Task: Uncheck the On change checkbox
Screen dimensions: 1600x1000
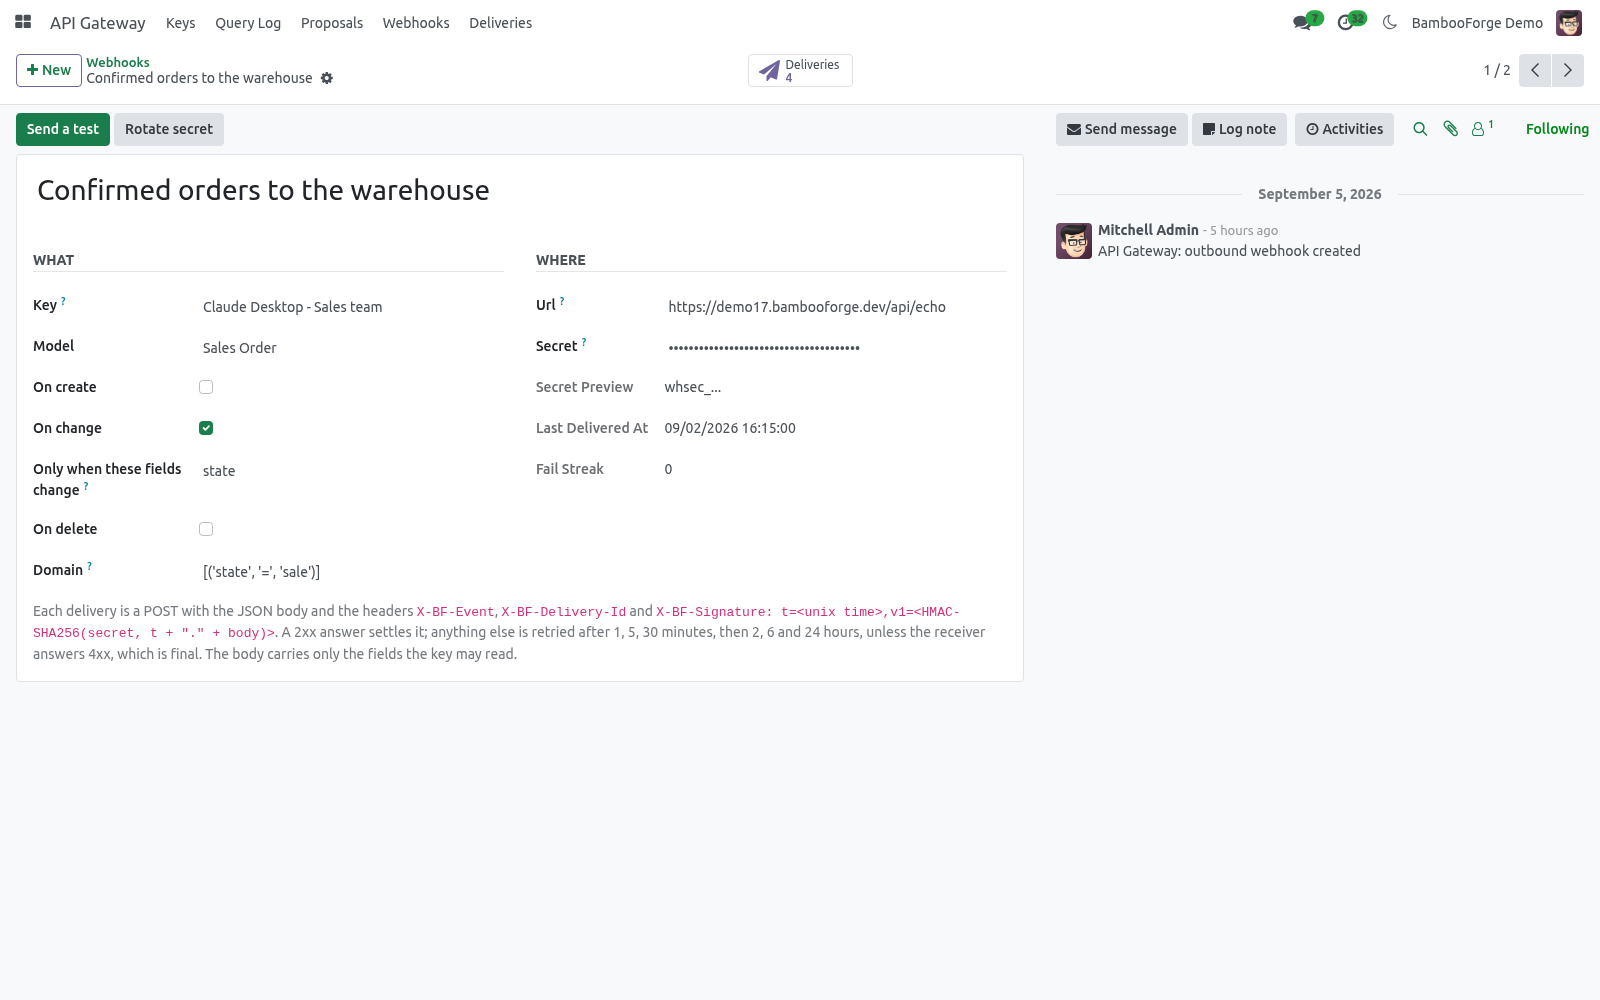Action: tap(206, 428)
